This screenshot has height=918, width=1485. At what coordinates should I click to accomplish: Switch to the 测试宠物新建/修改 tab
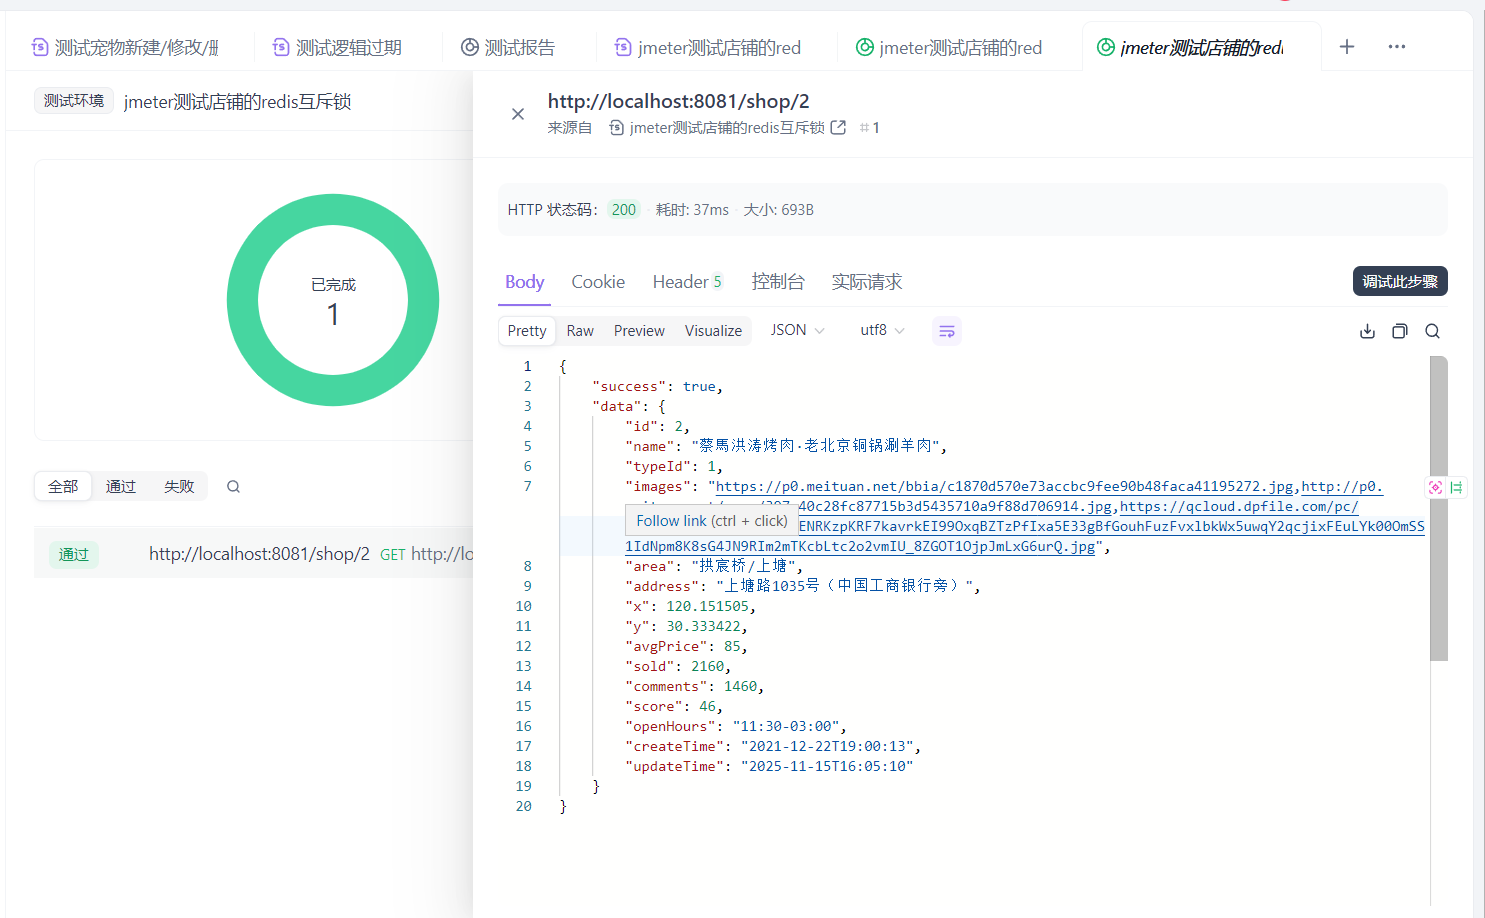pos(125,47)
